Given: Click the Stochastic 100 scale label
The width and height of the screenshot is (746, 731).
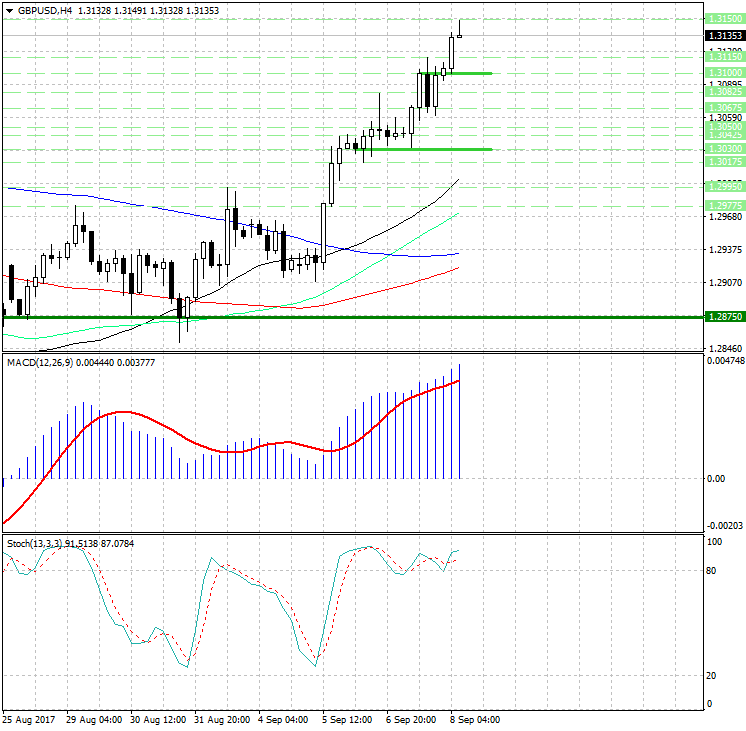Looking at the screenshot, I should (x=715, y=542).
